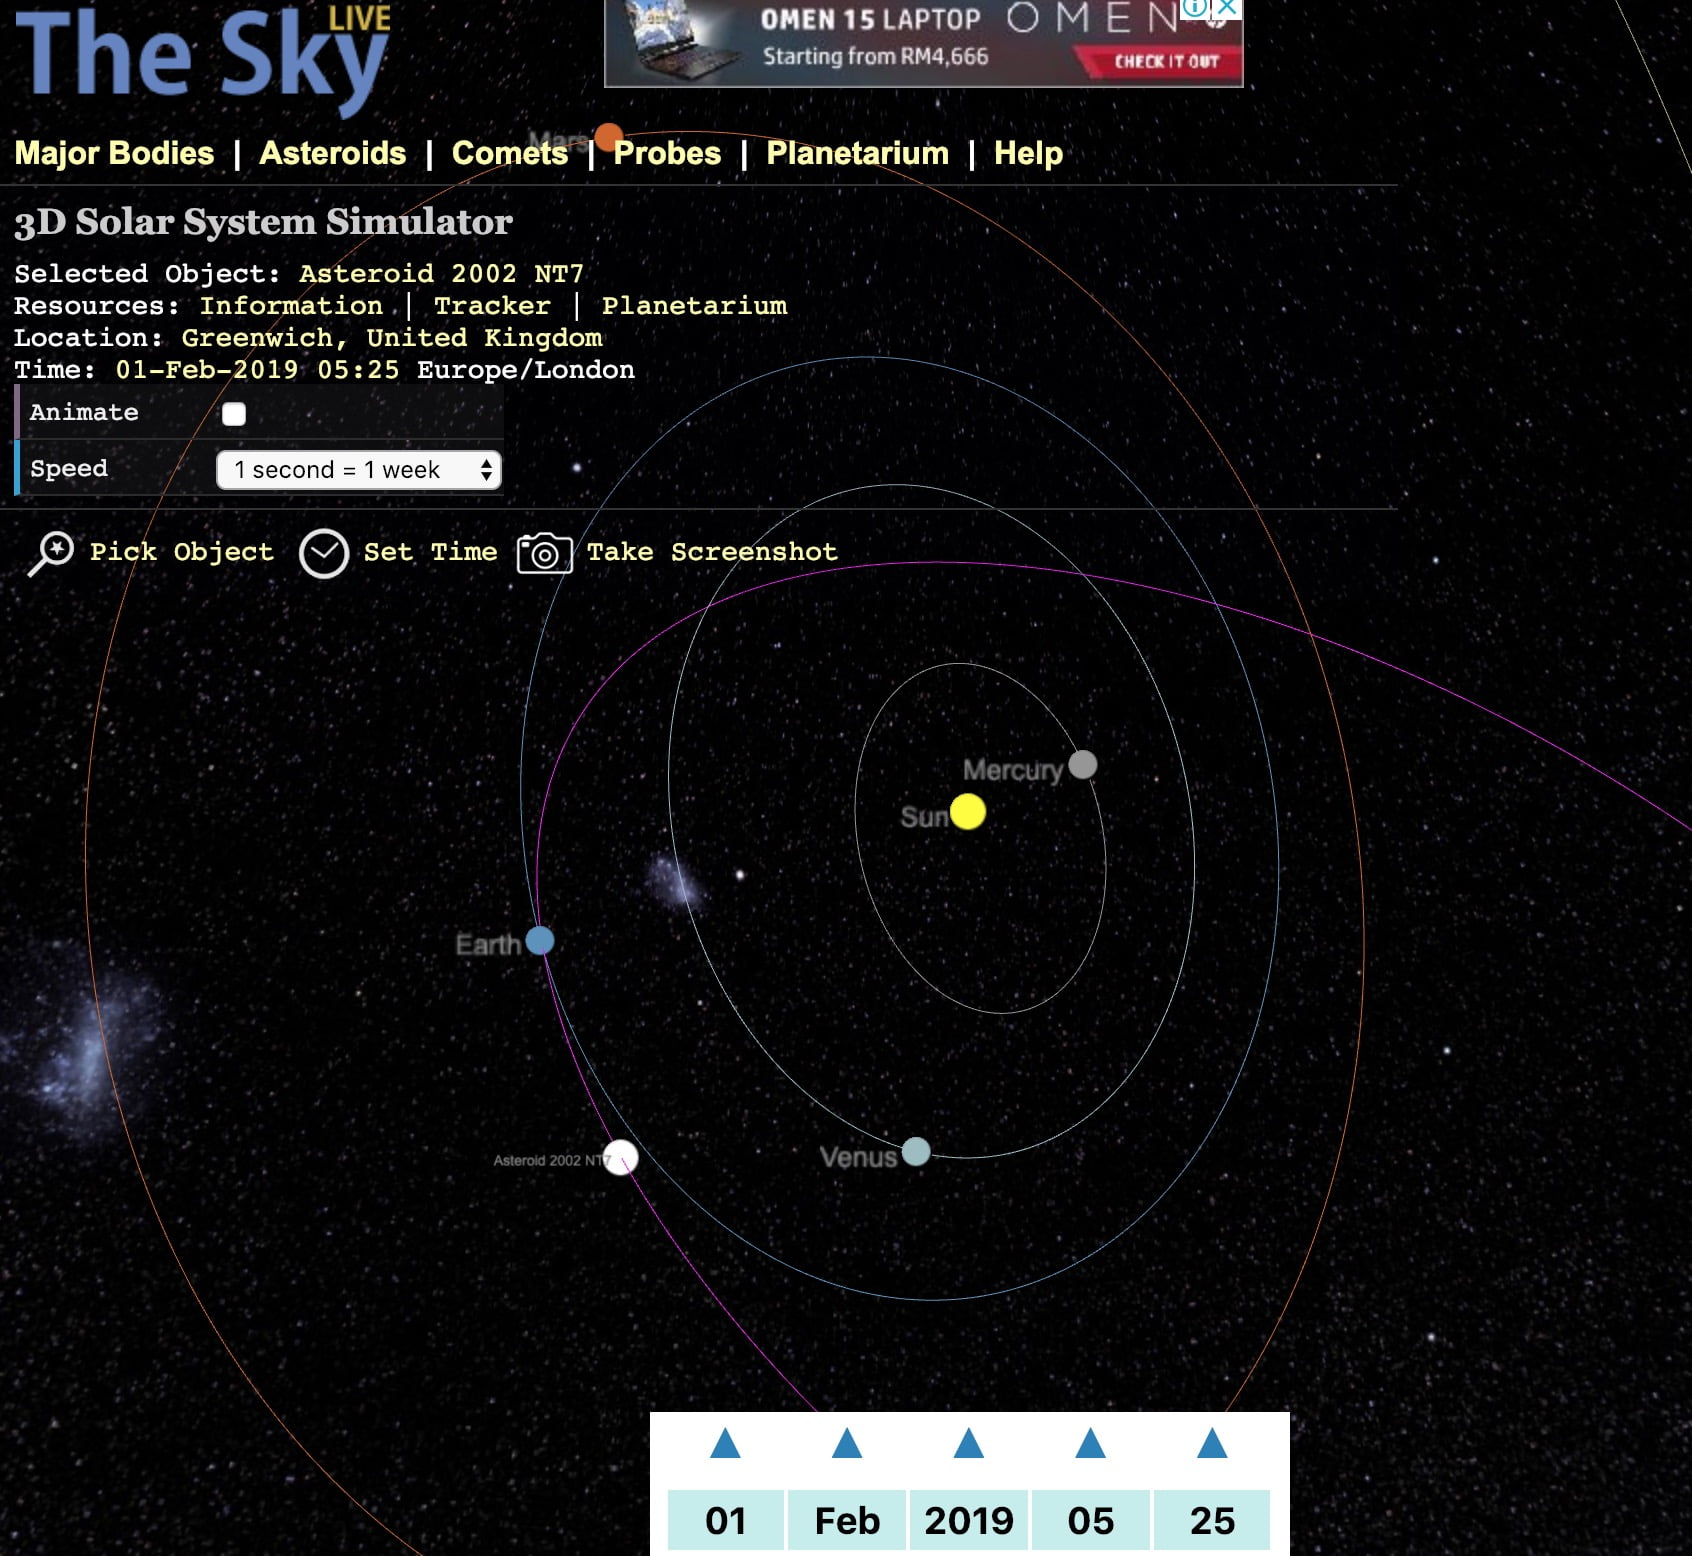The image size is (1692, 1556).
Task: Click the 01-Feb-2019 05:25 time link
Action: [257, 370]
